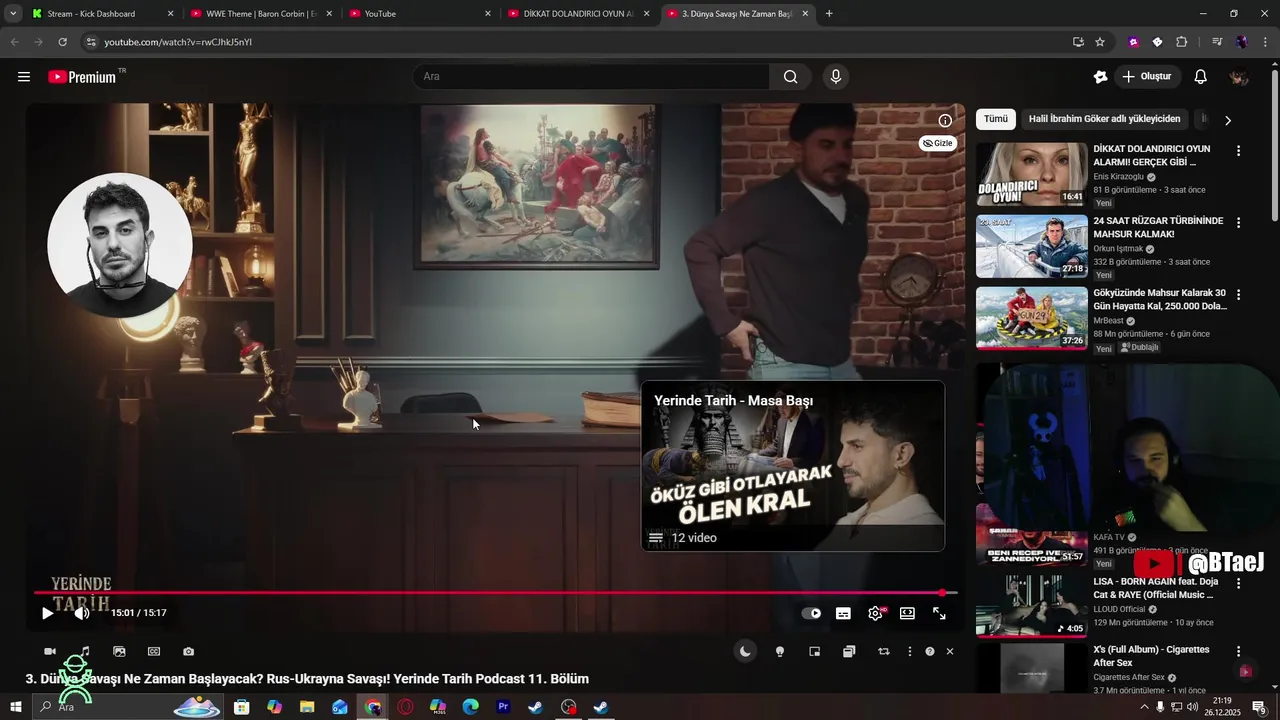Open Chrome three-dot menu

tap(1264, 42)
